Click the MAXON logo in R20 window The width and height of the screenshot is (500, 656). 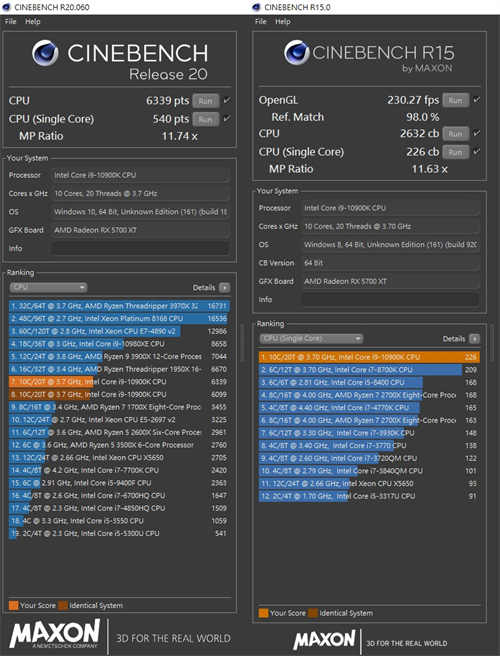pos(54,635)
